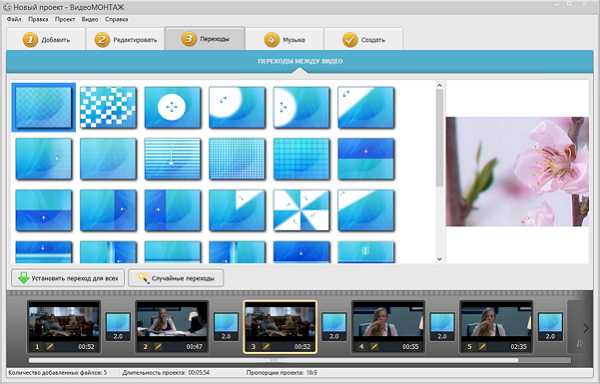The image size is (600, 384).
Task: Pick the horizontal stripes blinds transition
Action: [173, 159]
